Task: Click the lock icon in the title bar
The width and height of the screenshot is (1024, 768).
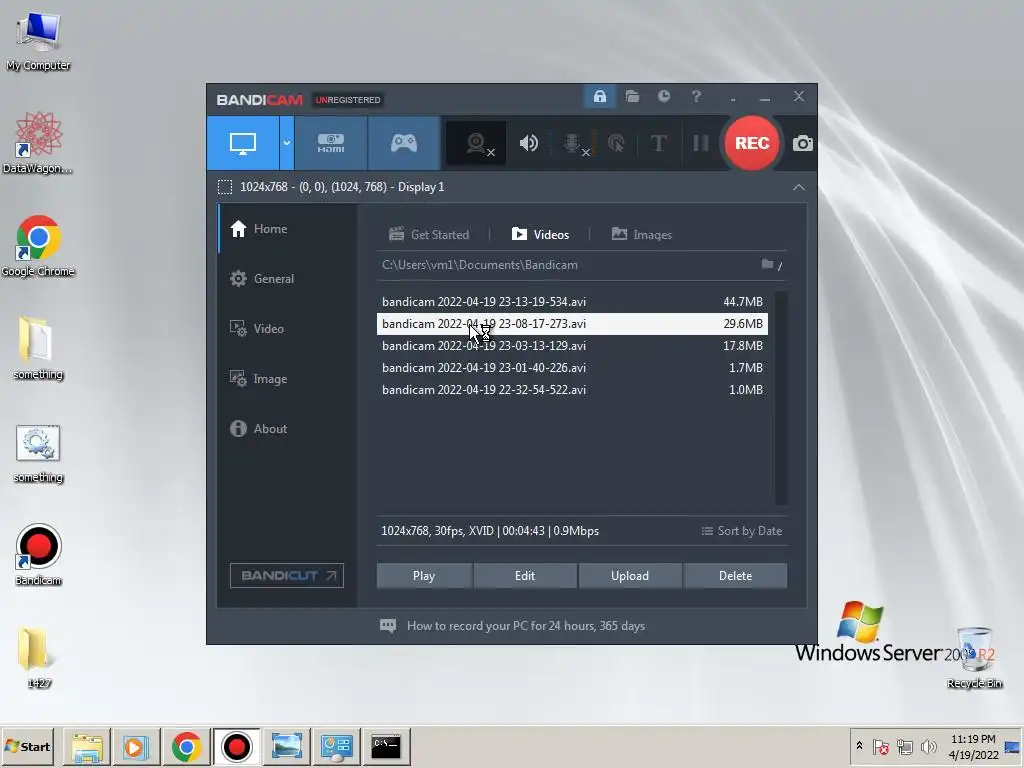Action: click(x=600, y=97)
